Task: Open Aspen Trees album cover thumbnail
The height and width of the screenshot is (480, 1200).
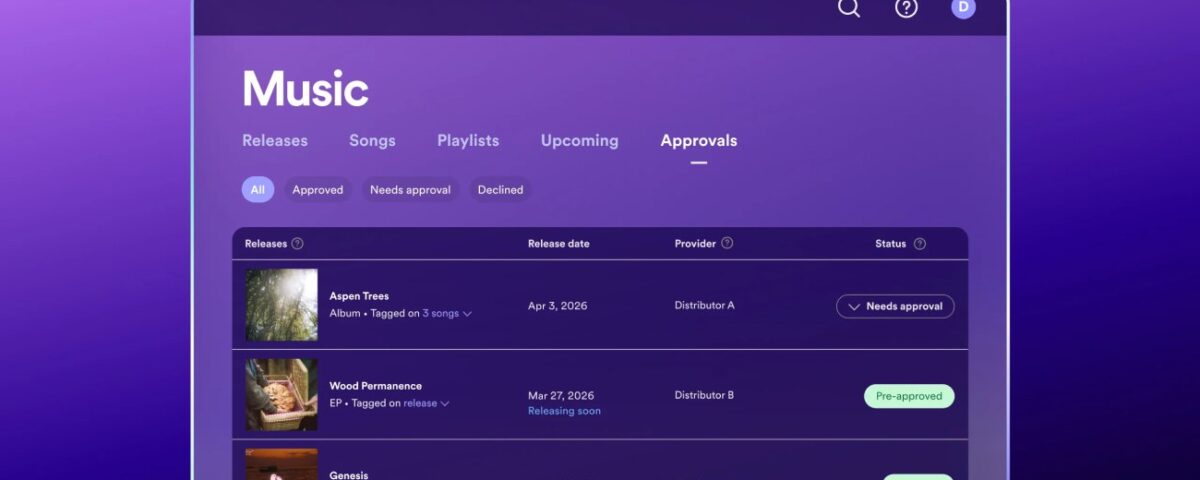Action: coord(281,305)
